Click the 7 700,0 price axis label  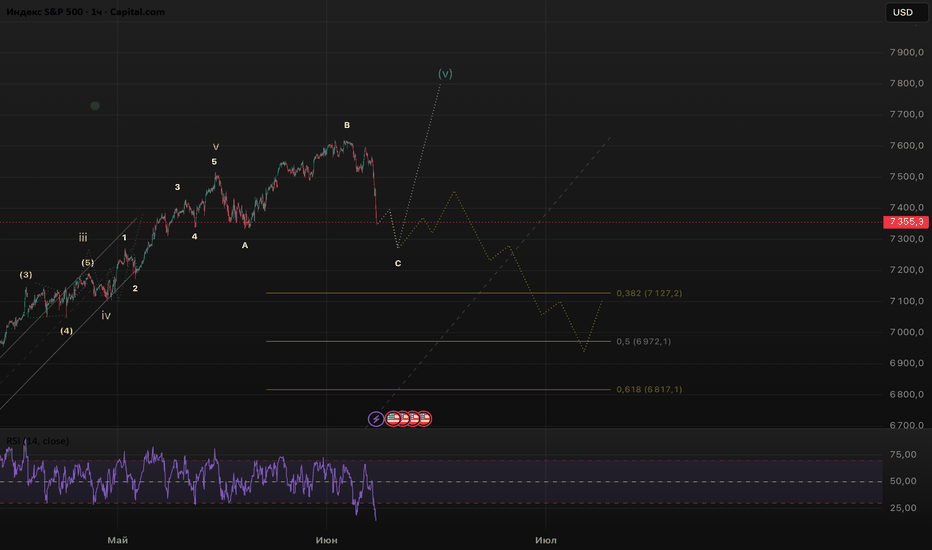click(x=907, y=114)
